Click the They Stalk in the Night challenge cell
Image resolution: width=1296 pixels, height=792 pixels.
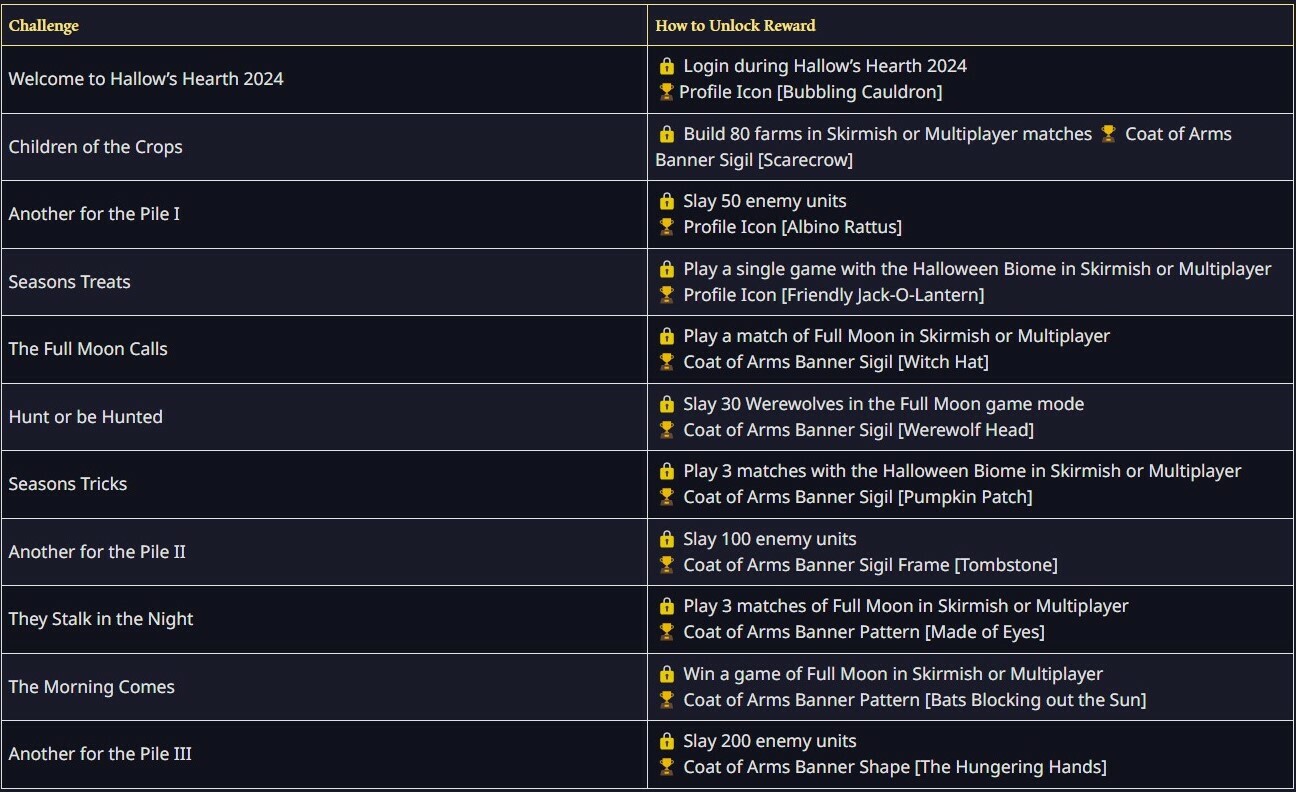point(101,619)
